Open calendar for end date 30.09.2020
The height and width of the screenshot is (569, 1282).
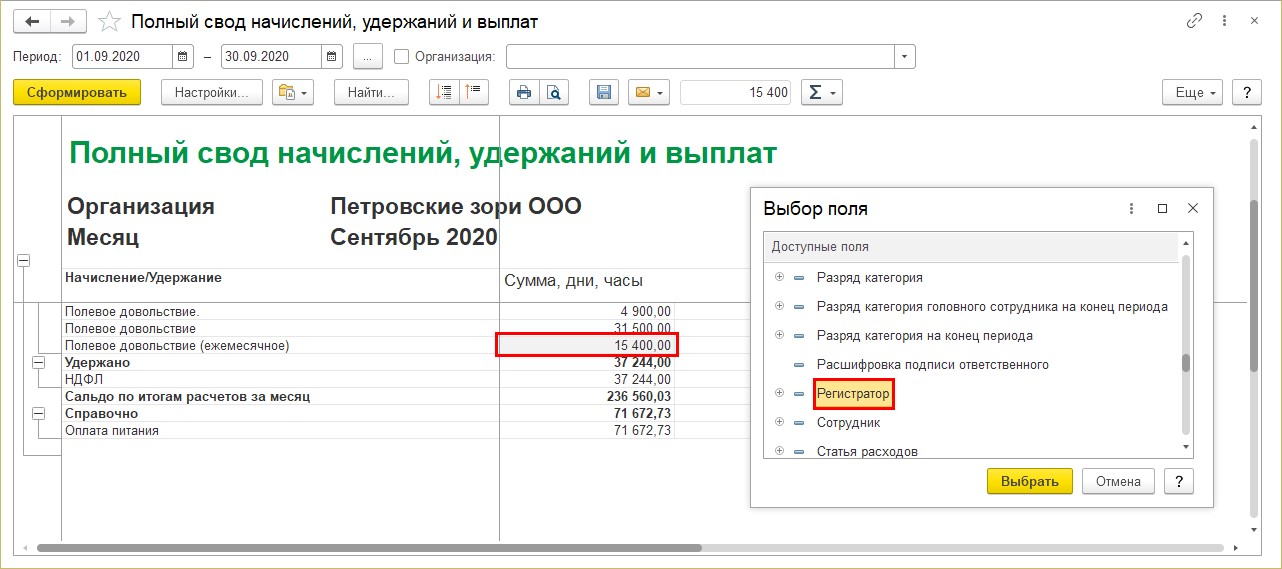pos(332,56)
